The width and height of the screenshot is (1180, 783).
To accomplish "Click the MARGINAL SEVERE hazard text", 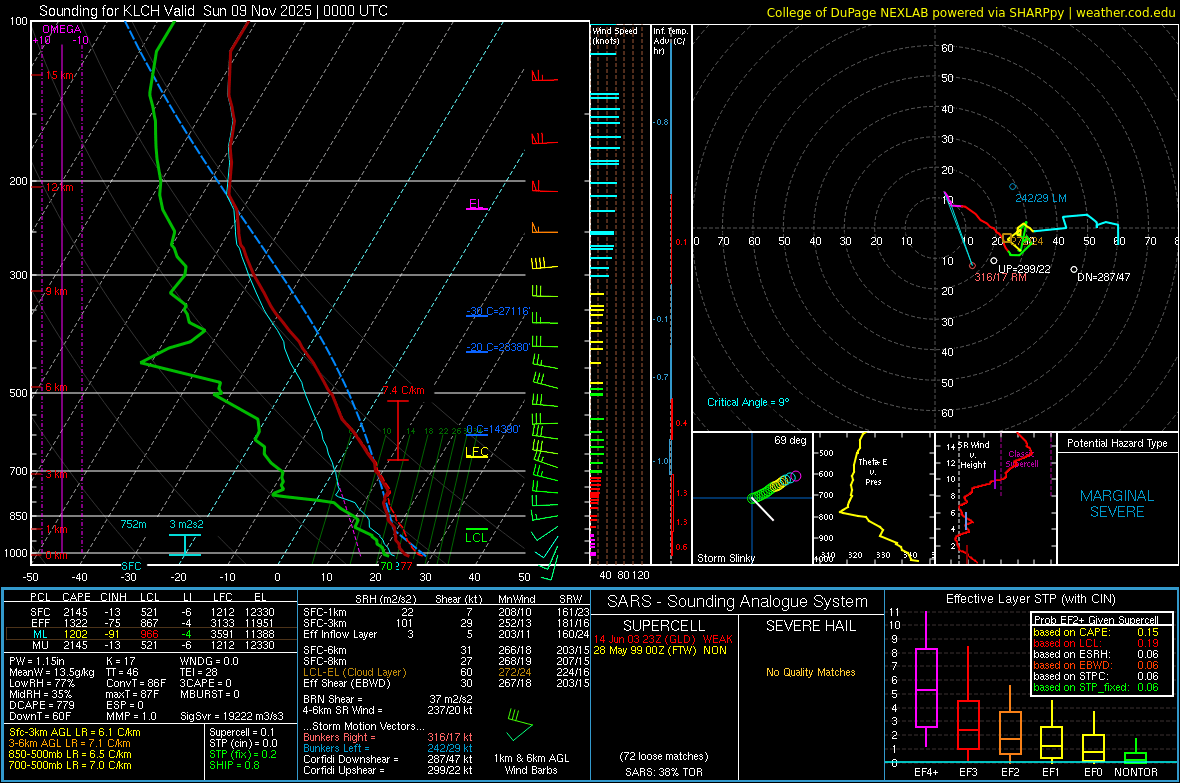I will pos(1117,504).
